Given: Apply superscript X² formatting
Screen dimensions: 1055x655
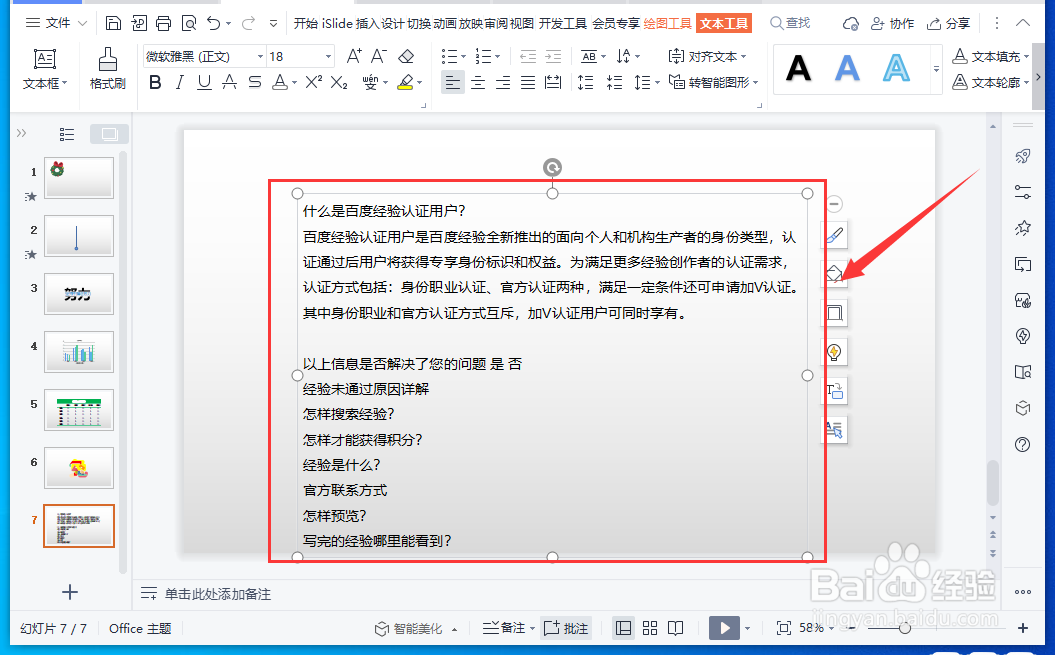Looking at the screenshot, I should click(314, 82).
